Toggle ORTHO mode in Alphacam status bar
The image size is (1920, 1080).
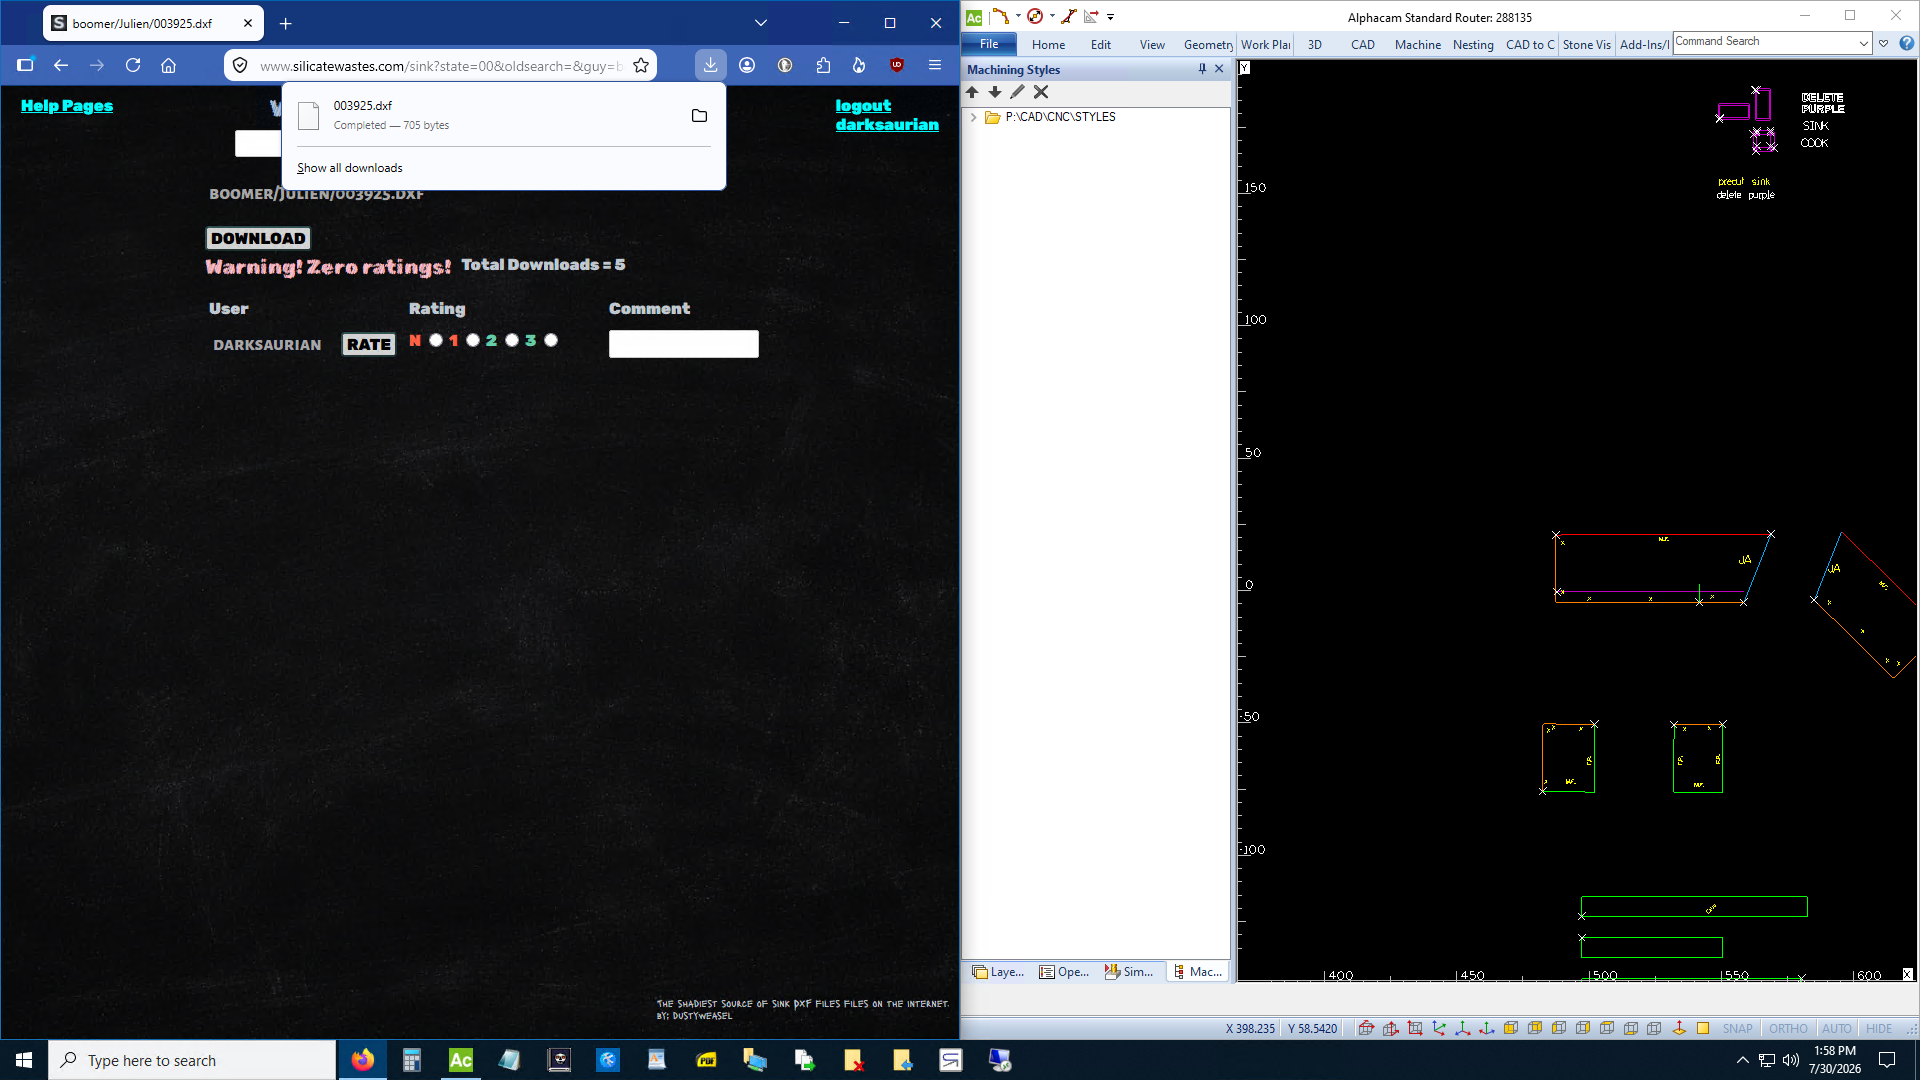click(1788, 1028)
